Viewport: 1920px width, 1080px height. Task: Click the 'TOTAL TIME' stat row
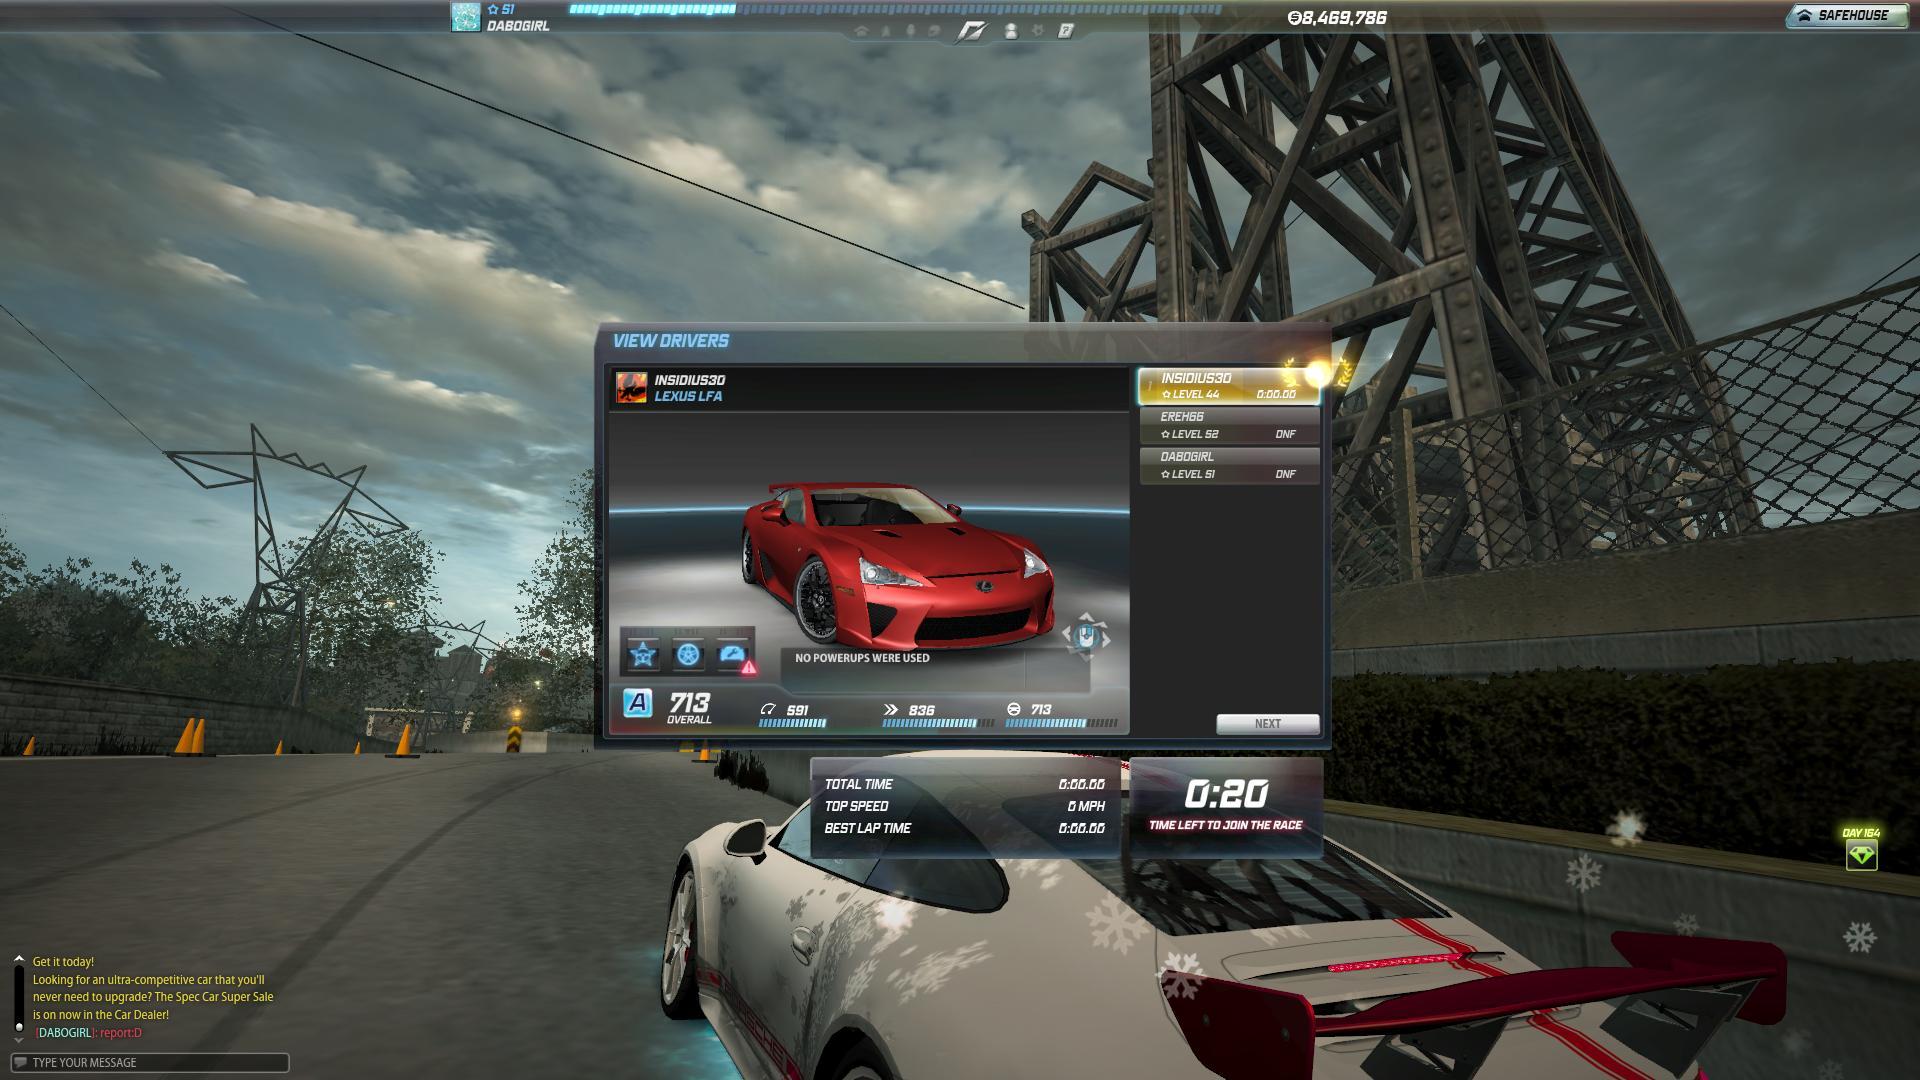click(x=964, y=785)
